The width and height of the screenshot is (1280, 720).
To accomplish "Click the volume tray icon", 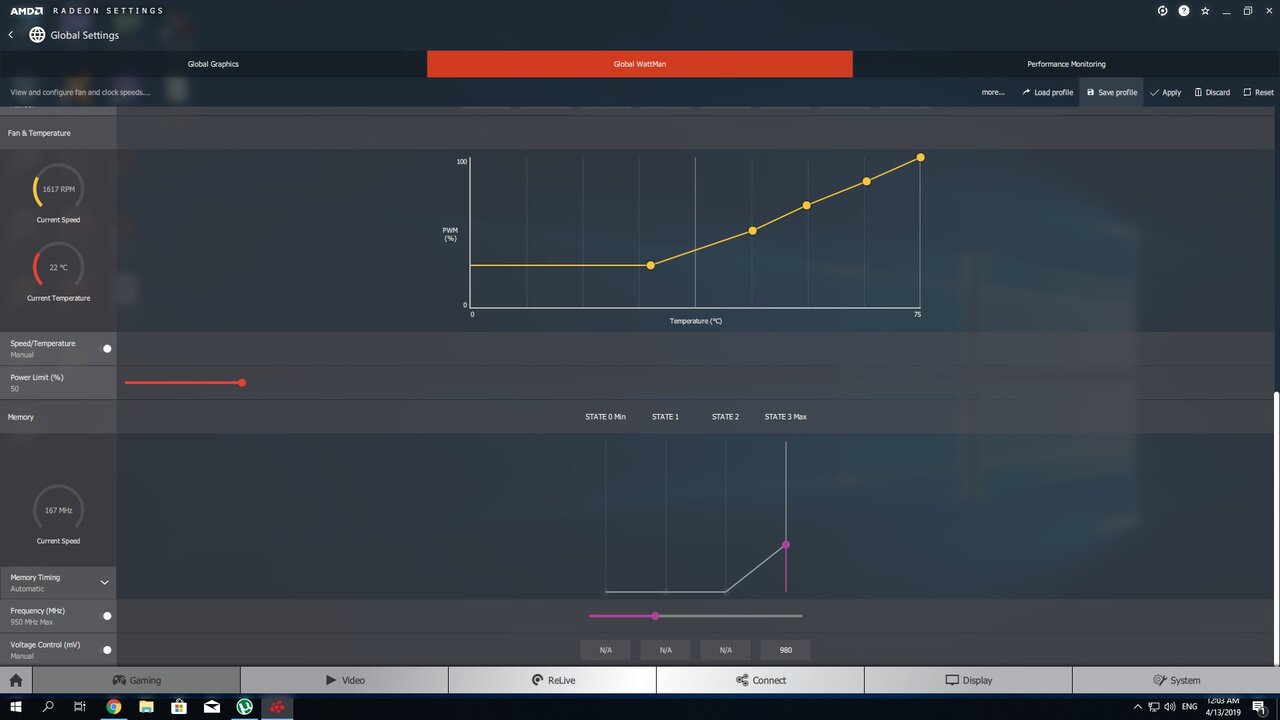I will 1169,707.
